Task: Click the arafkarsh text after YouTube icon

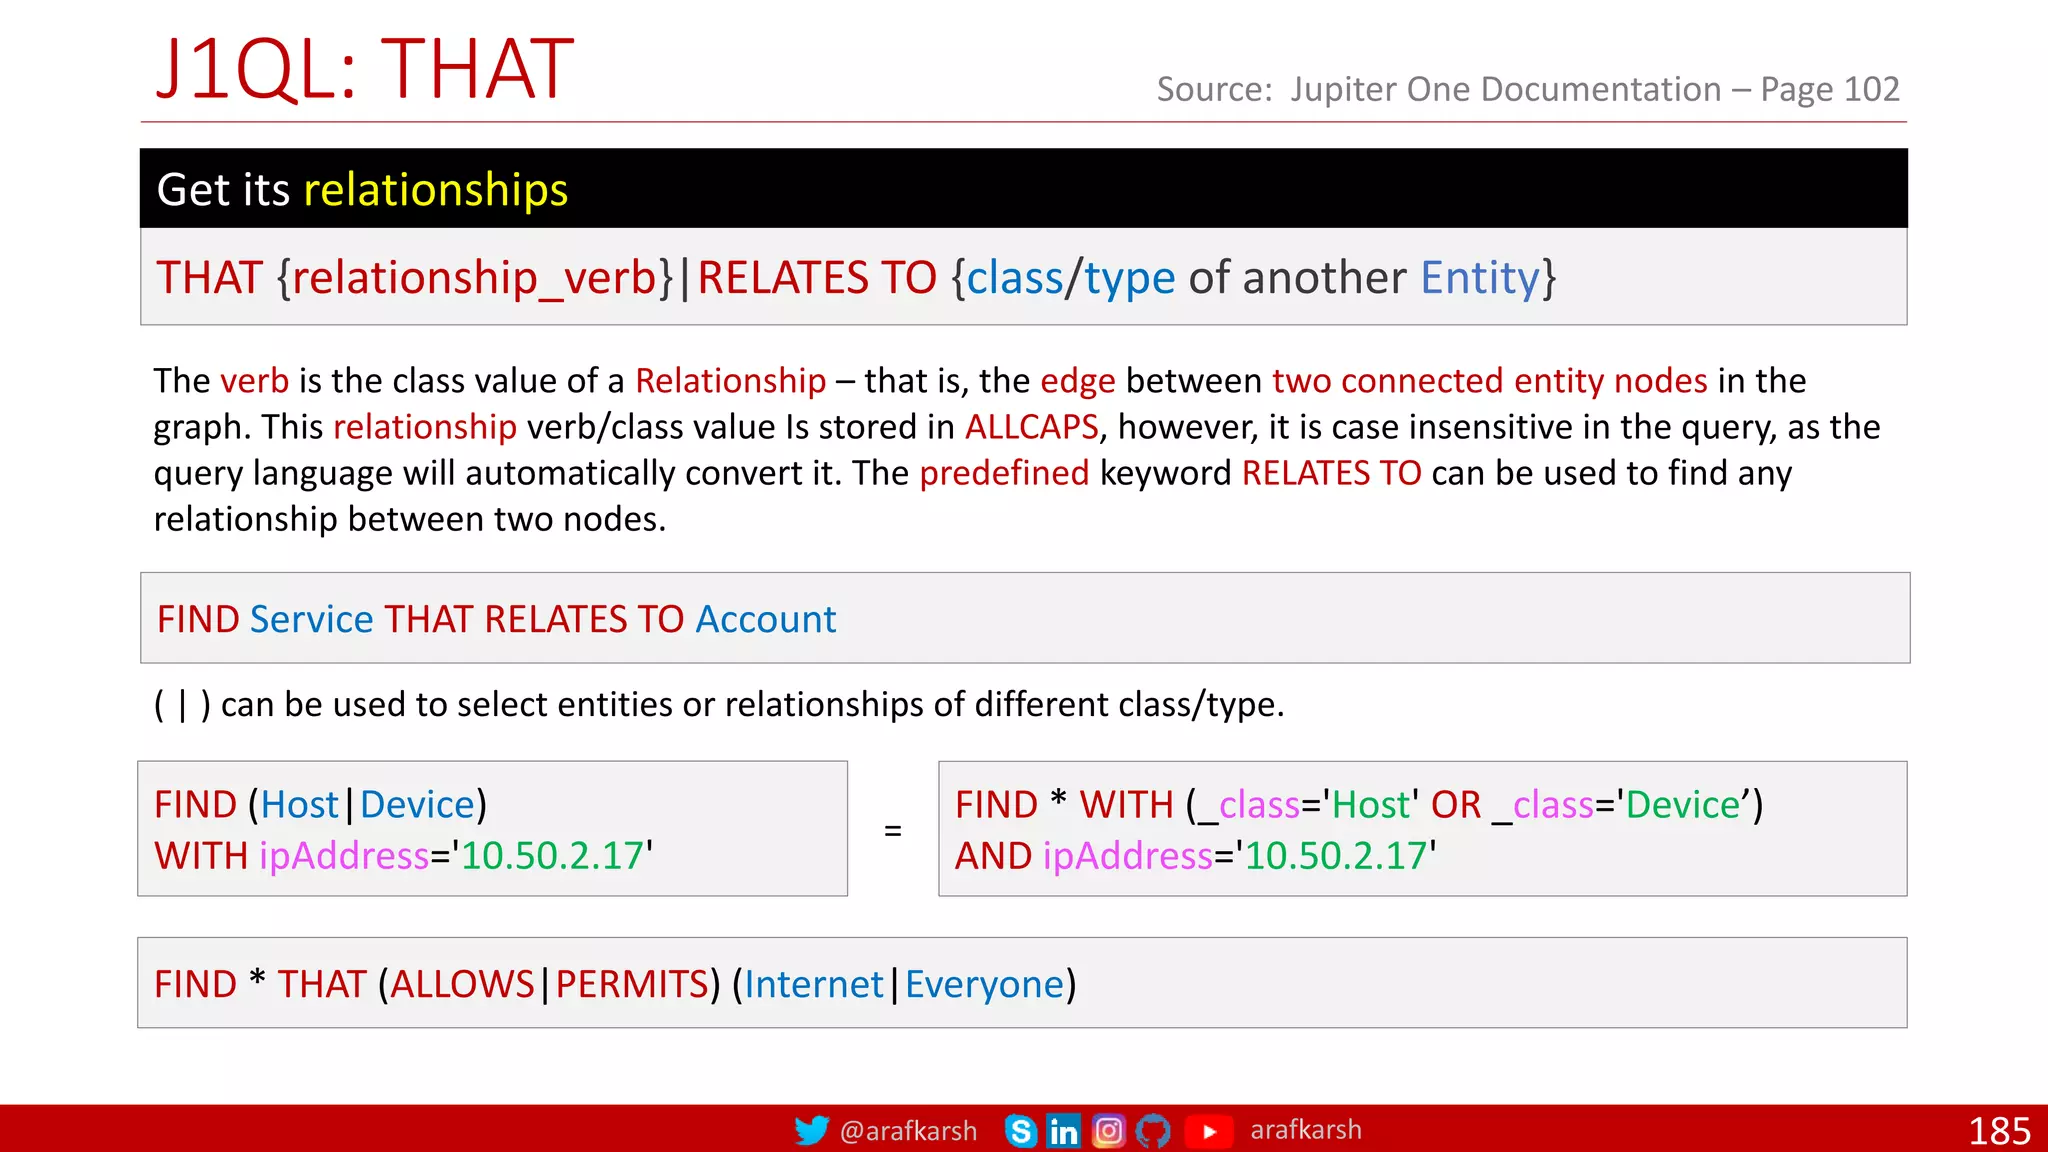Action: click(x=1306, y=1130)
